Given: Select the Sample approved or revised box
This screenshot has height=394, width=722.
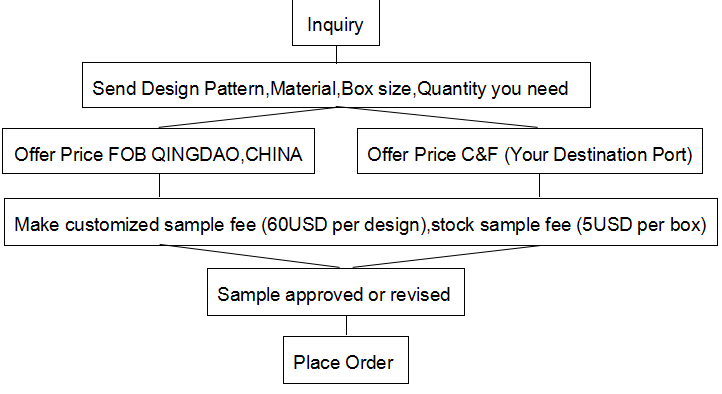Looking at the screenshot, I should point(336,292).
